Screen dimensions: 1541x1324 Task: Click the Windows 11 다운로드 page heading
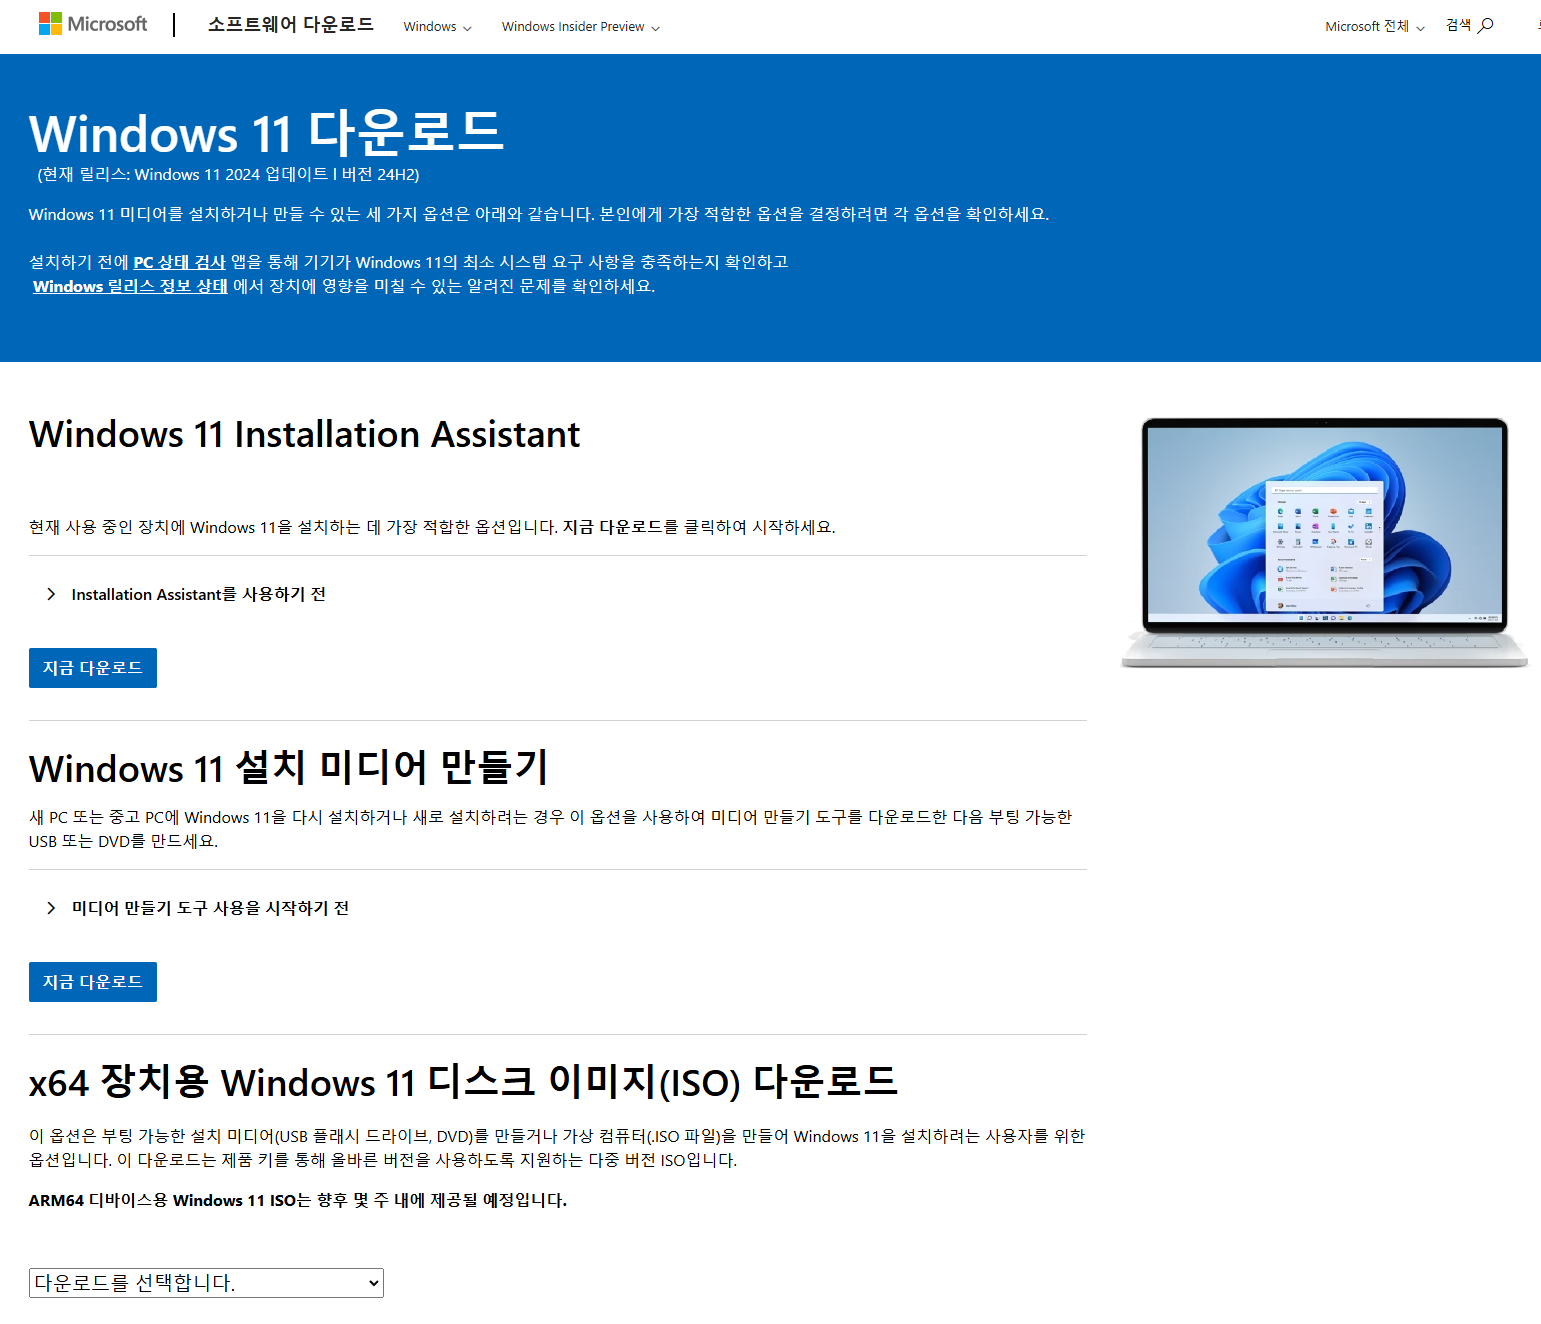266,132
